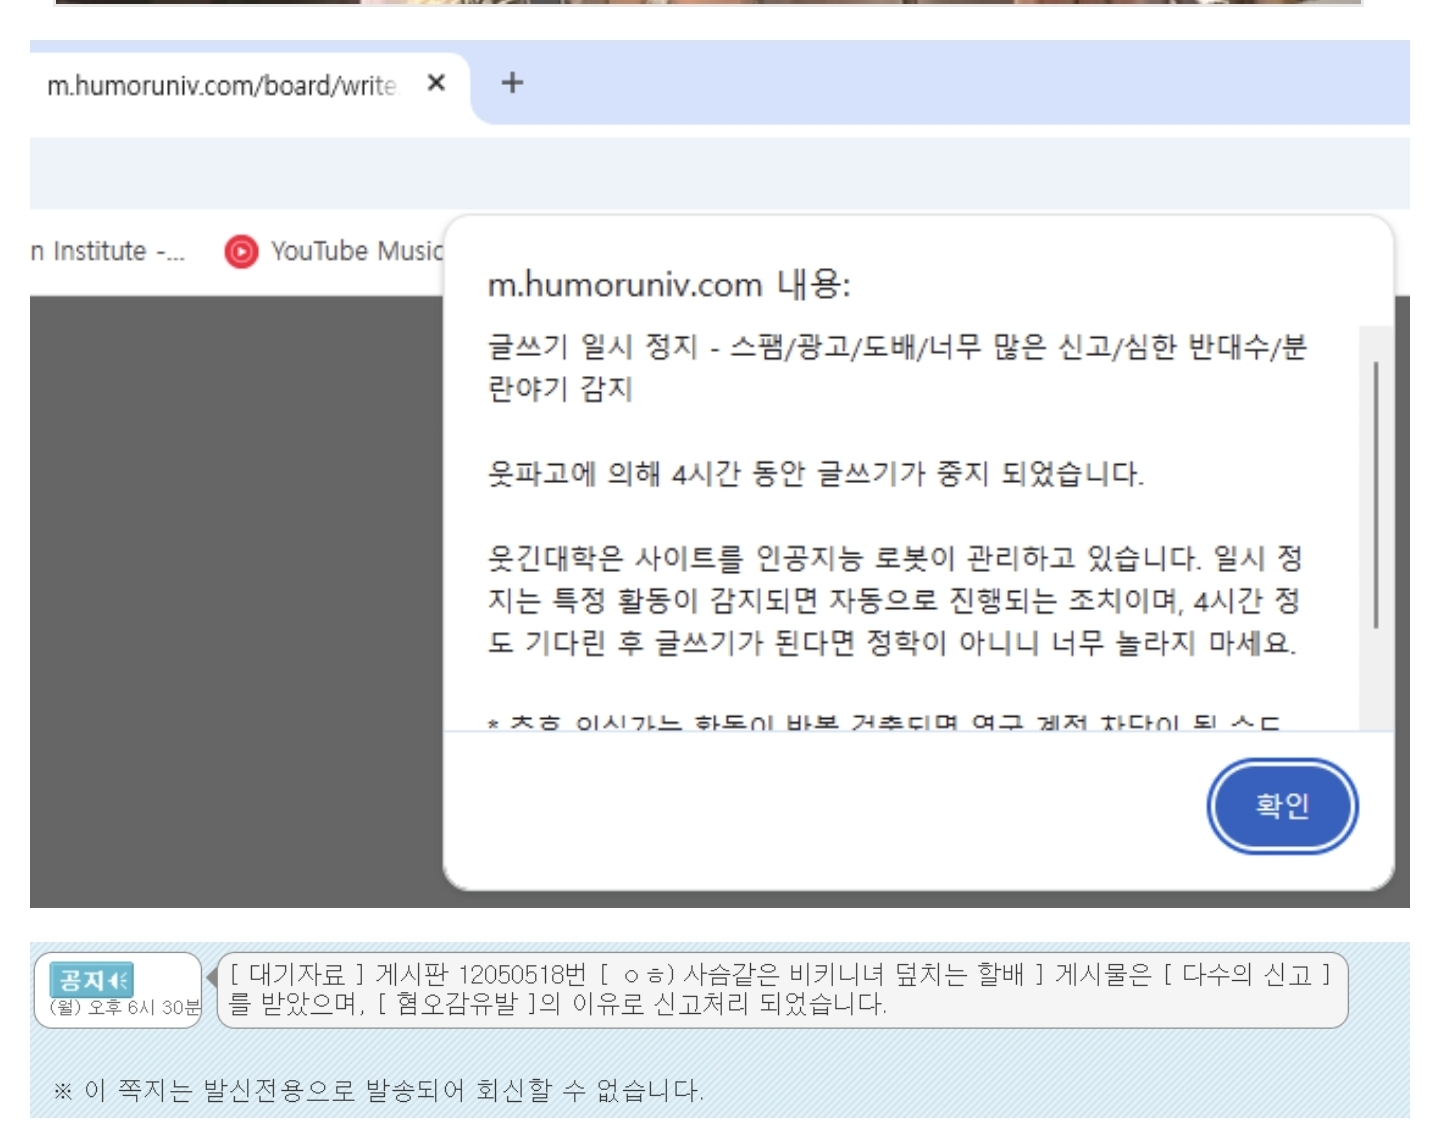This screenshot has height=1147, width=1440.
Task: Click the 오후 6시 30분 timestamp
Action: tap(125, 1007)
